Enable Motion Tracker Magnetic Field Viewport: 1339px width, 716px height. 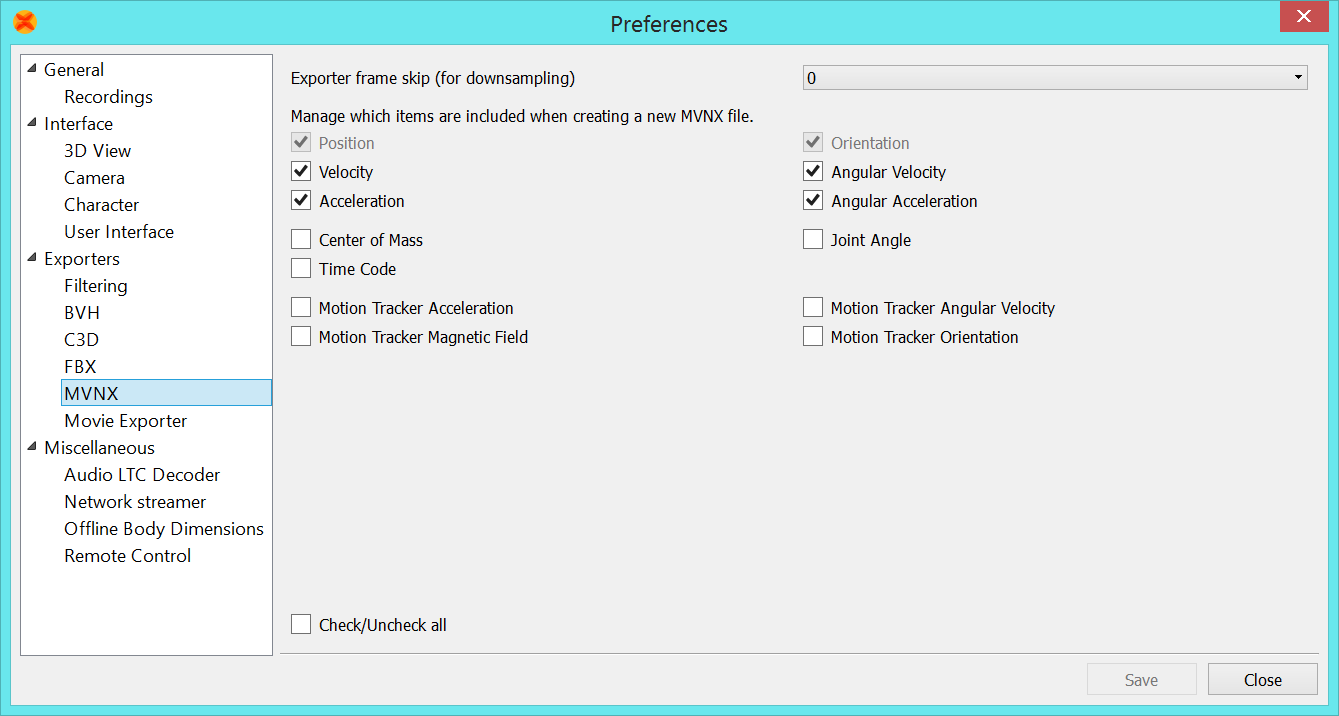(x=301, y=337)
